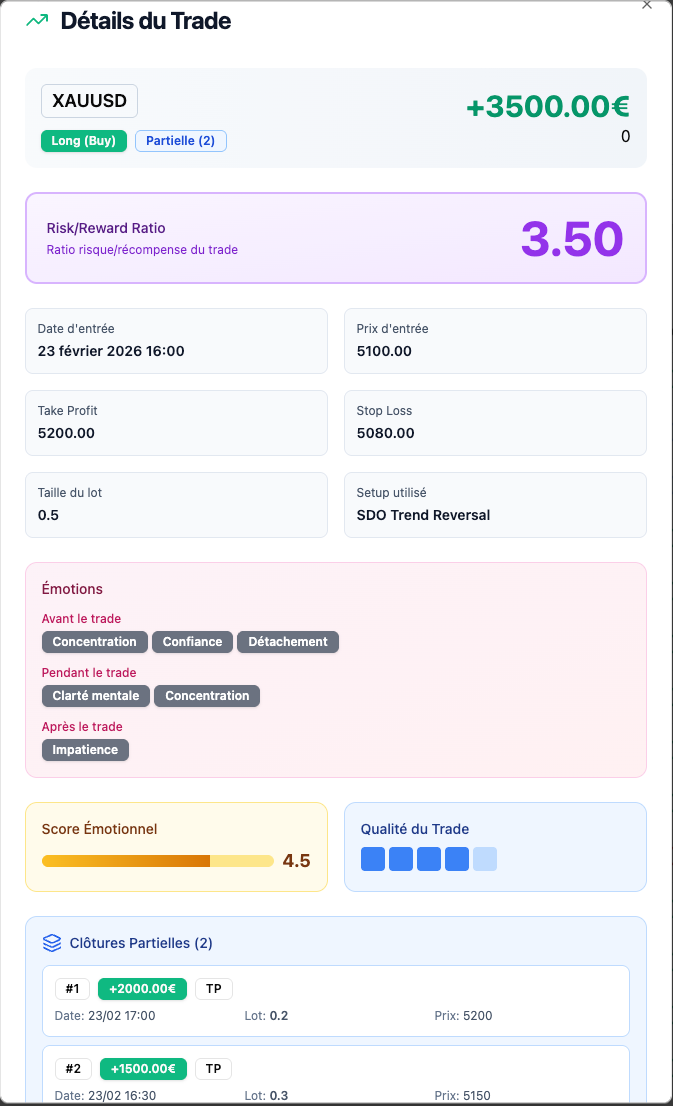673x1106 pixels.
Task: Click the Prix: 5200 text
Action: click(463, 1016)
